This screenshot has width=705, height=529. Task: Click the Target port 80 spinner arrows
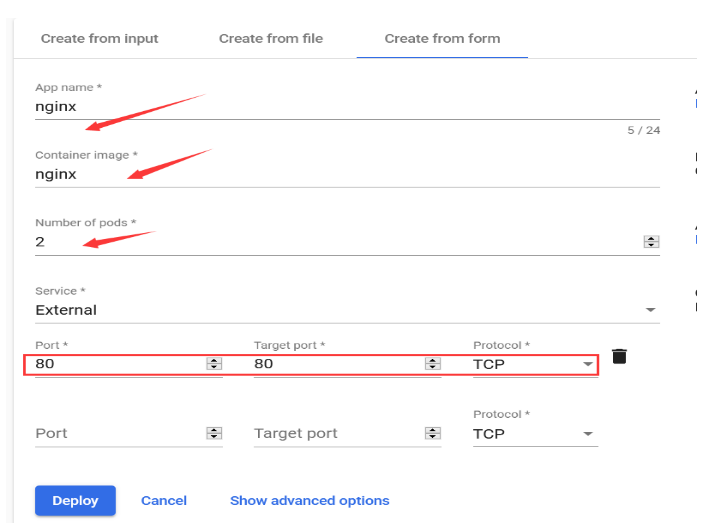[432, 364]
